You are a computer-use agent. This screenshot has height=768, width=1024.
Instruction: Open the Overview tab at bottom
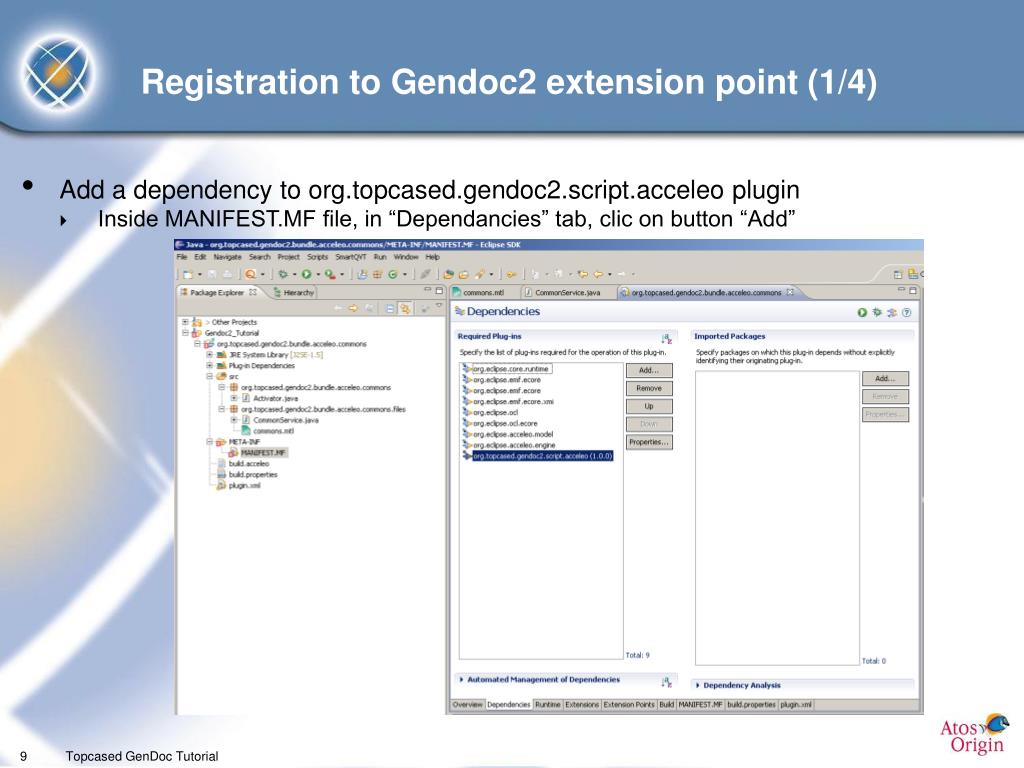click(x=468, y=705)
